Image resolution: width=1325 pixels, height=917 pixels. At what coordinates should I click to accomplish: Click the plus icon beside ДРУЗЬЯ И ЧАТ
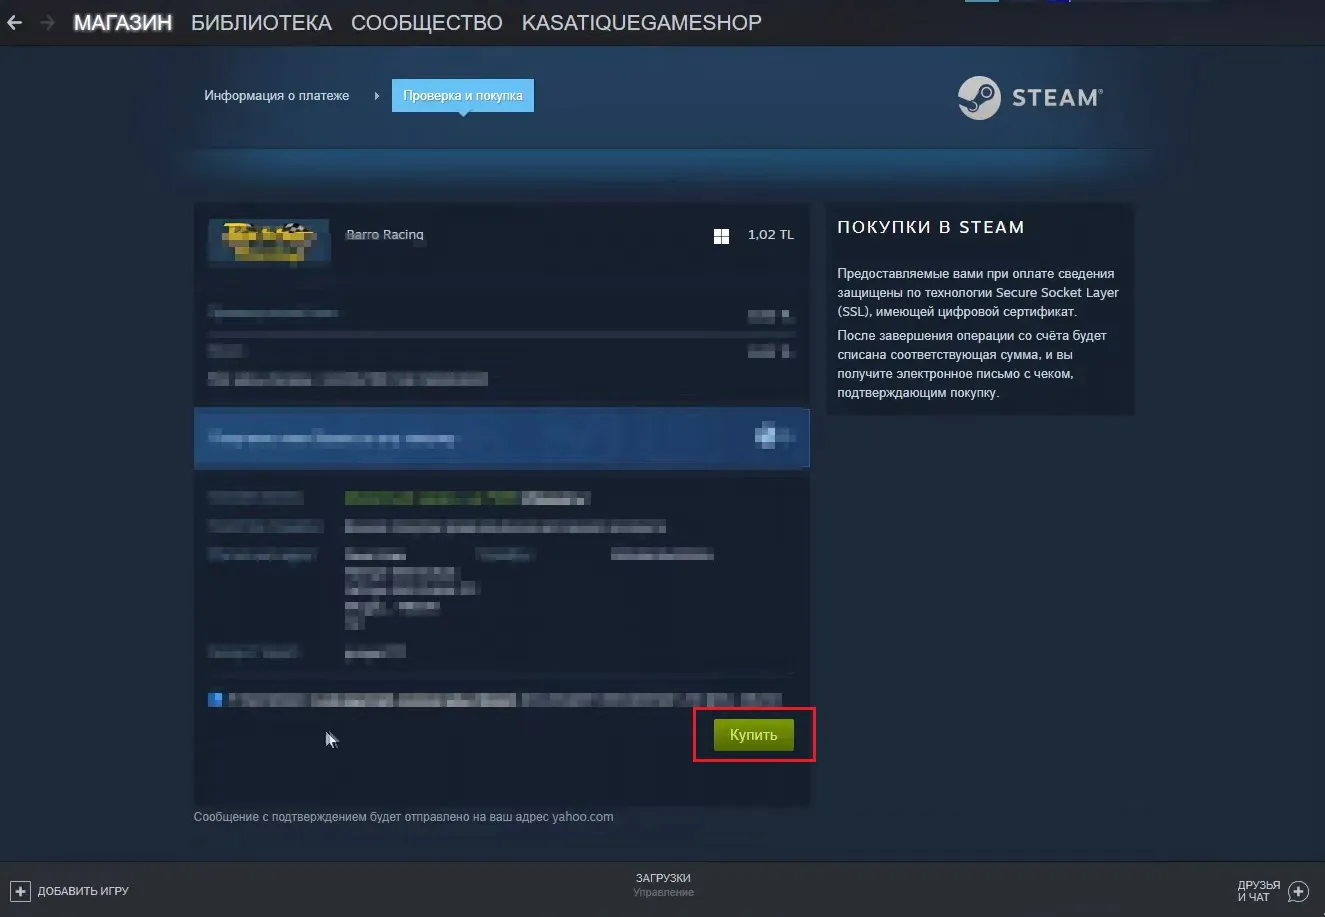pyautogui.click(x=1298, y=891)
